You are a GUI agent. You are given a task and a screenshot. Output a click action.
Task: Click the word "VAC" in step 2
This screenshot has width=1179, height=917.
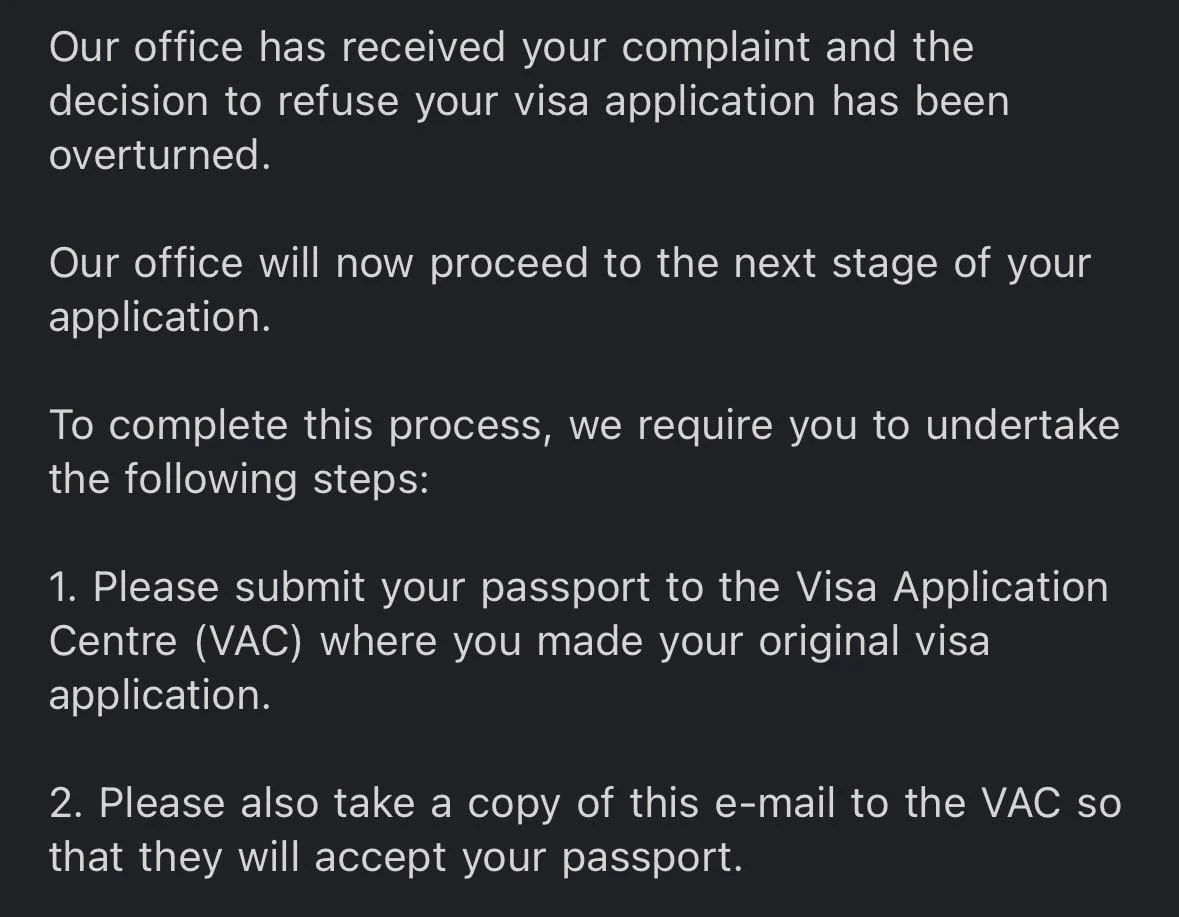(1021, 804)
